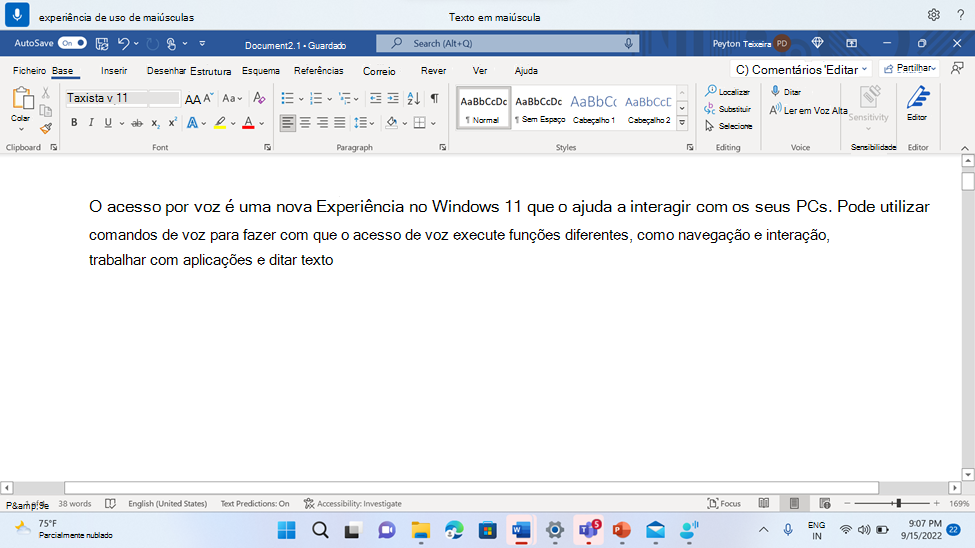Toggle Superscript formatting
The image size is (975, 548).
pos(173,122)
